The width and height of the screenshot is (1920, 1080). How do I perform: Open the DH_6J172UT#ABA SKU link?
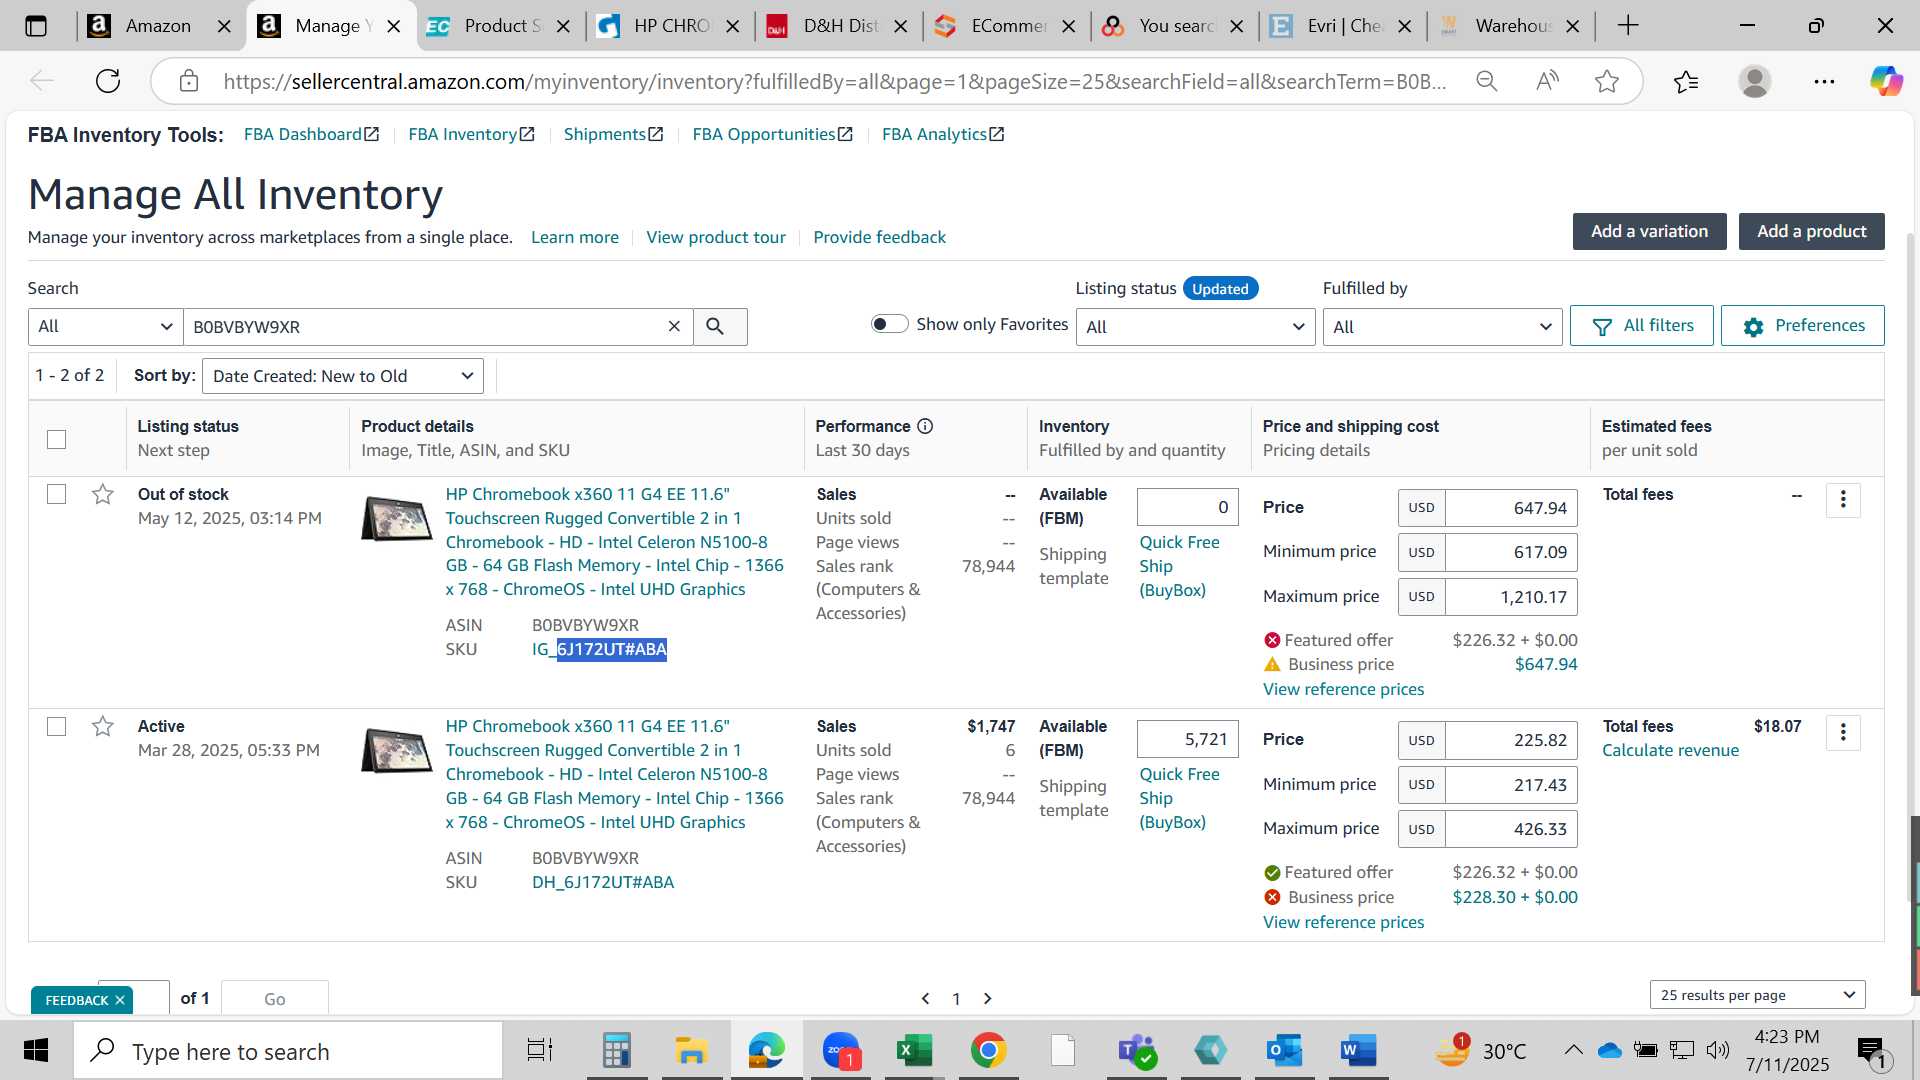click(603, 882)
